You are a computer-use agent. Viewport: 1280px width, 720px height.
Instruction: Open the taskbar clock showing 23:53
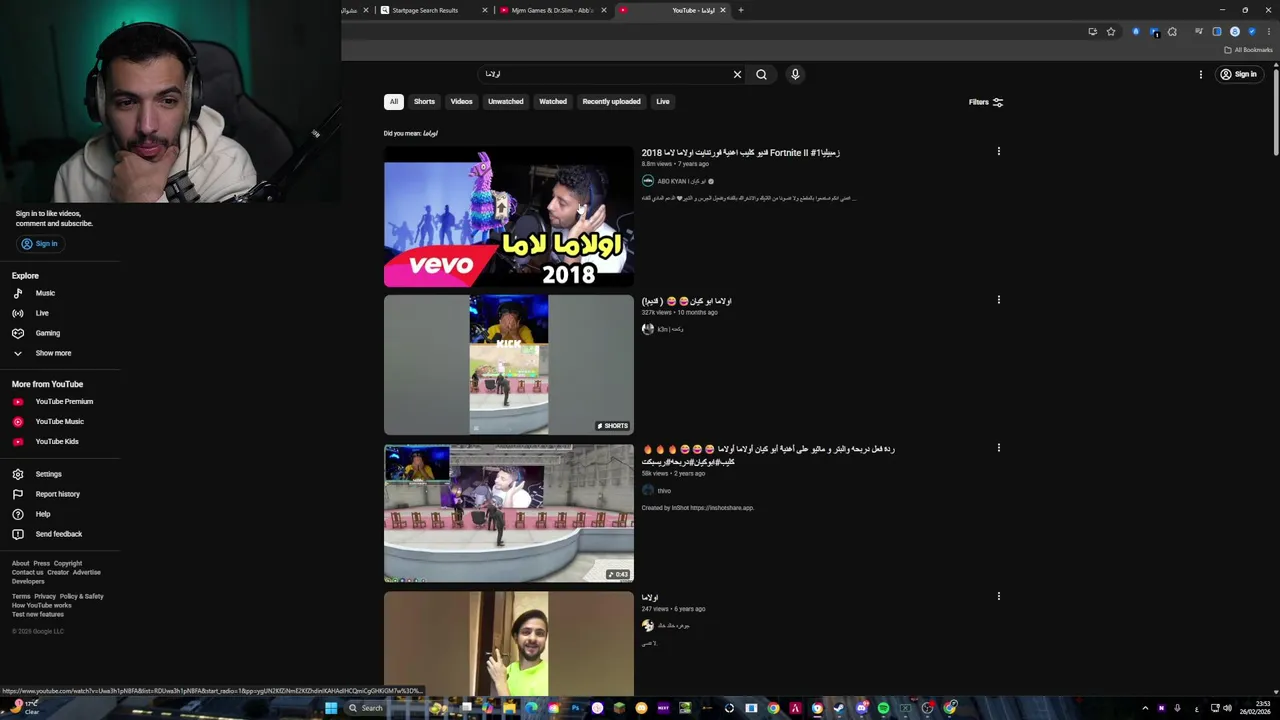[1255, 708]
